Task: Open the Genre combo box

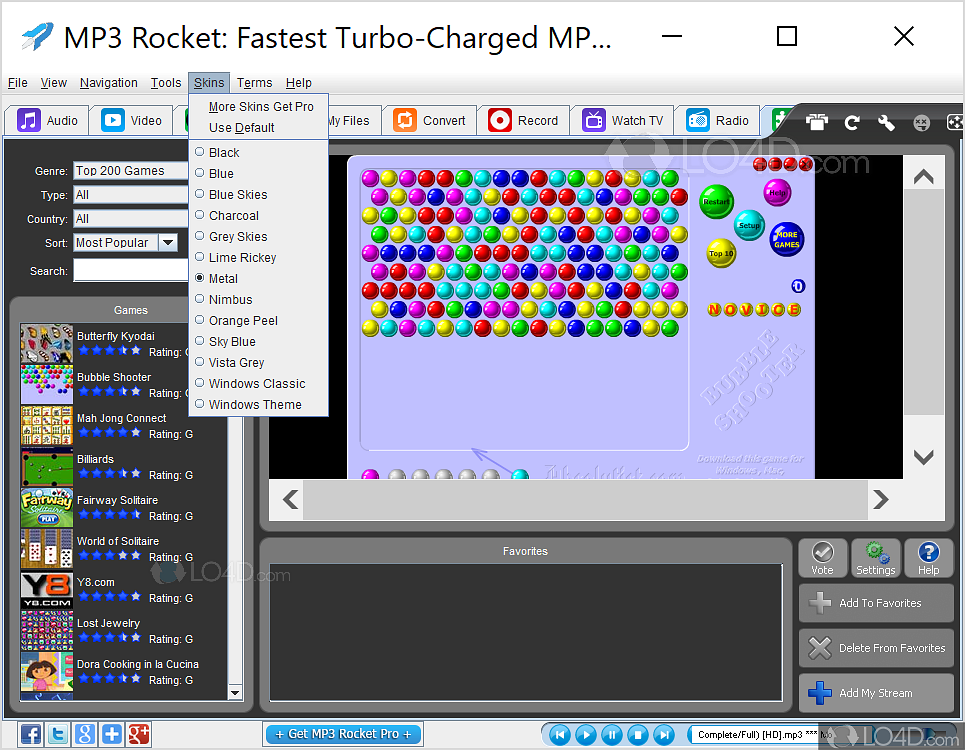Action: (x=131, y=171)
